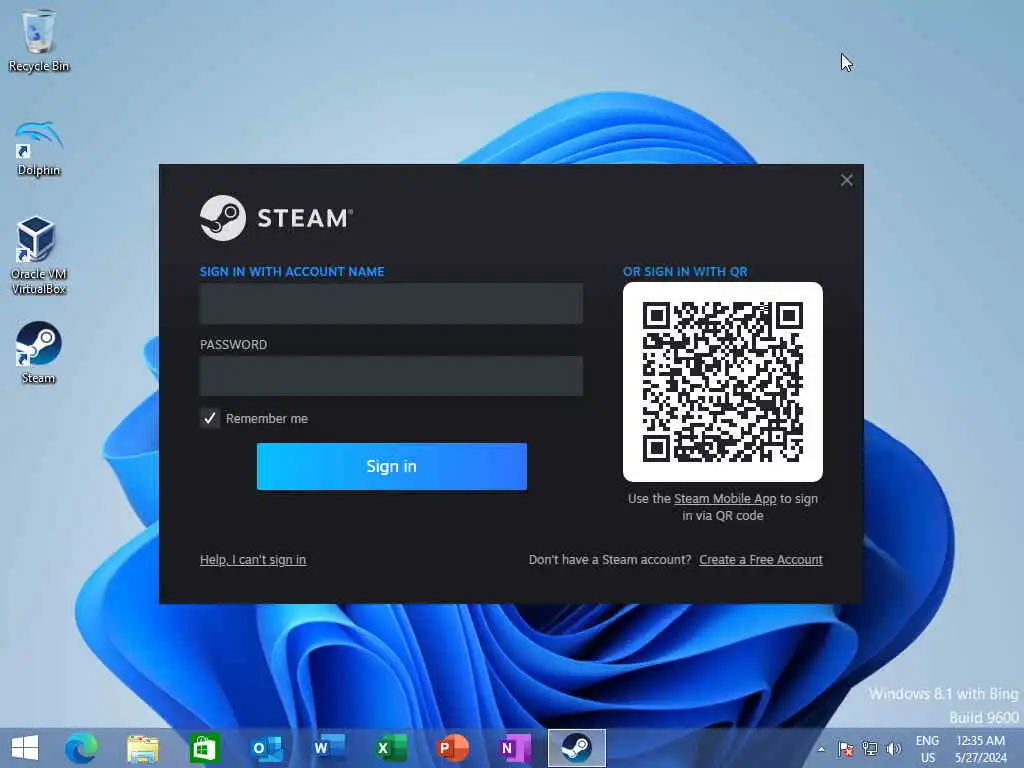Launch Word from the taskbar
This screenshot has height=768, width=1024.
328,748
